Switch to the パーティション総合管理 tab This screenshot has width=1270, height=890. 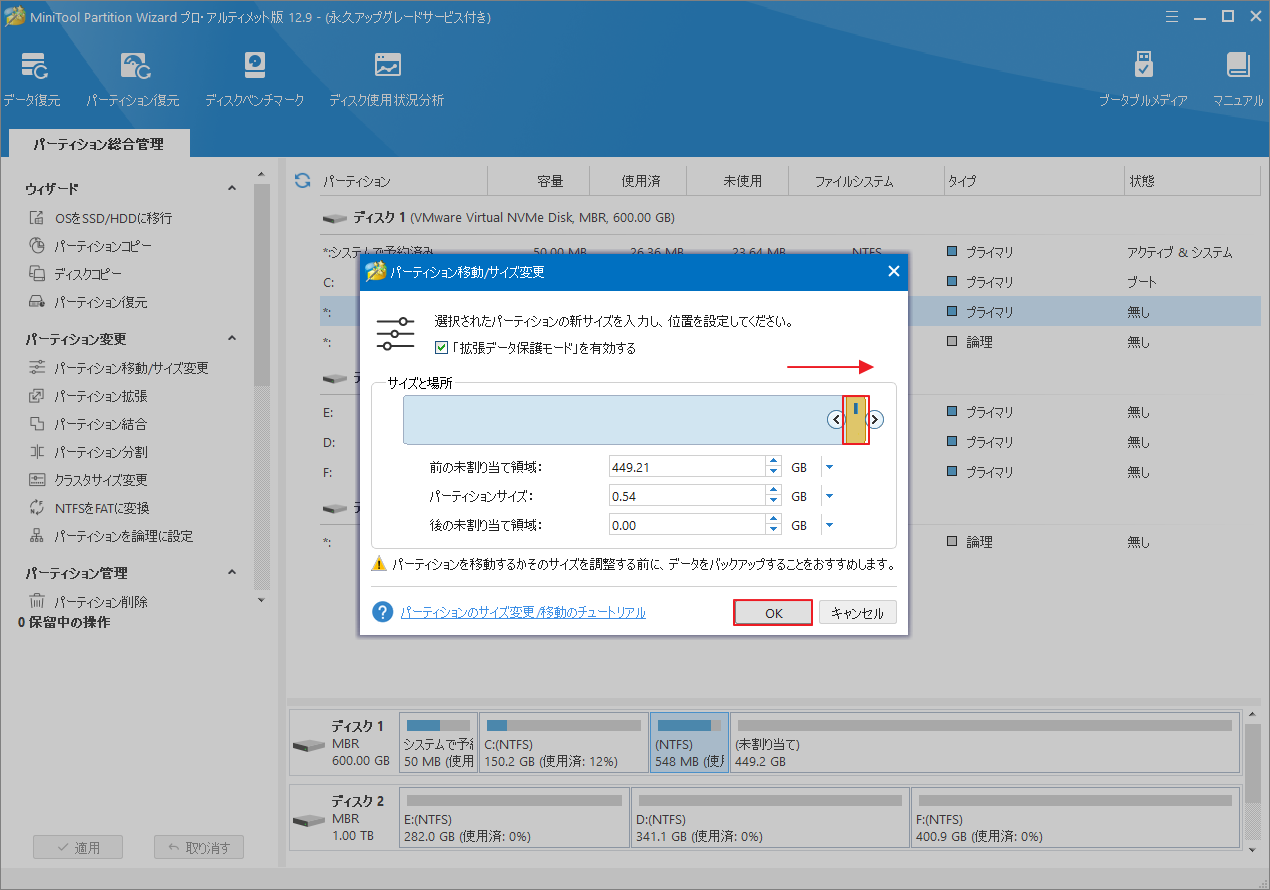(98, 143)
